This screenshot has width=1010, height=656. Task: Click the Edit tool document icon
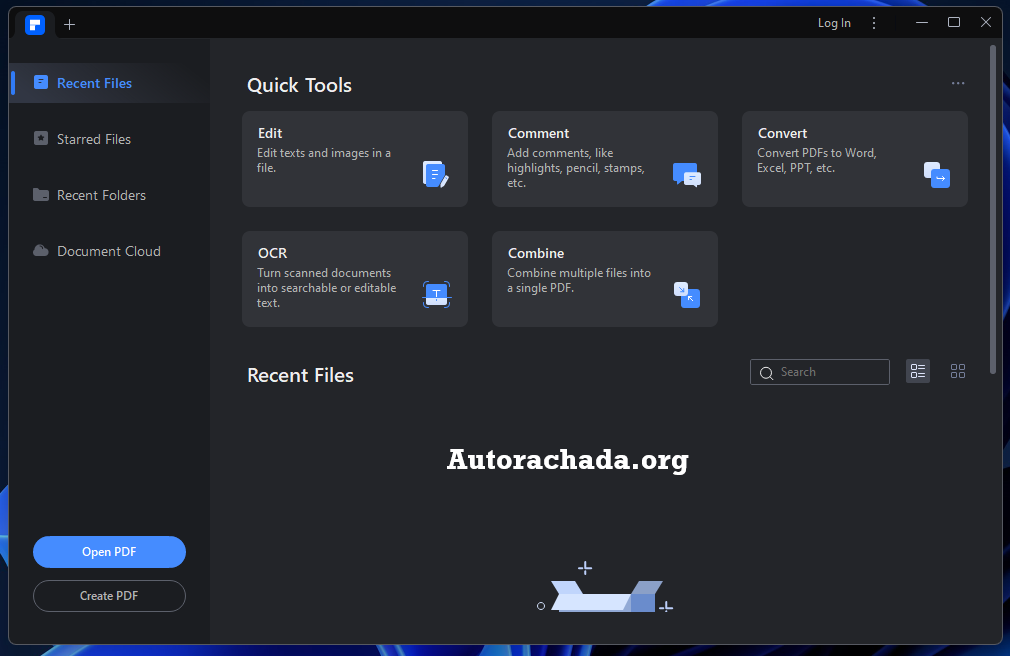point(435,174)
